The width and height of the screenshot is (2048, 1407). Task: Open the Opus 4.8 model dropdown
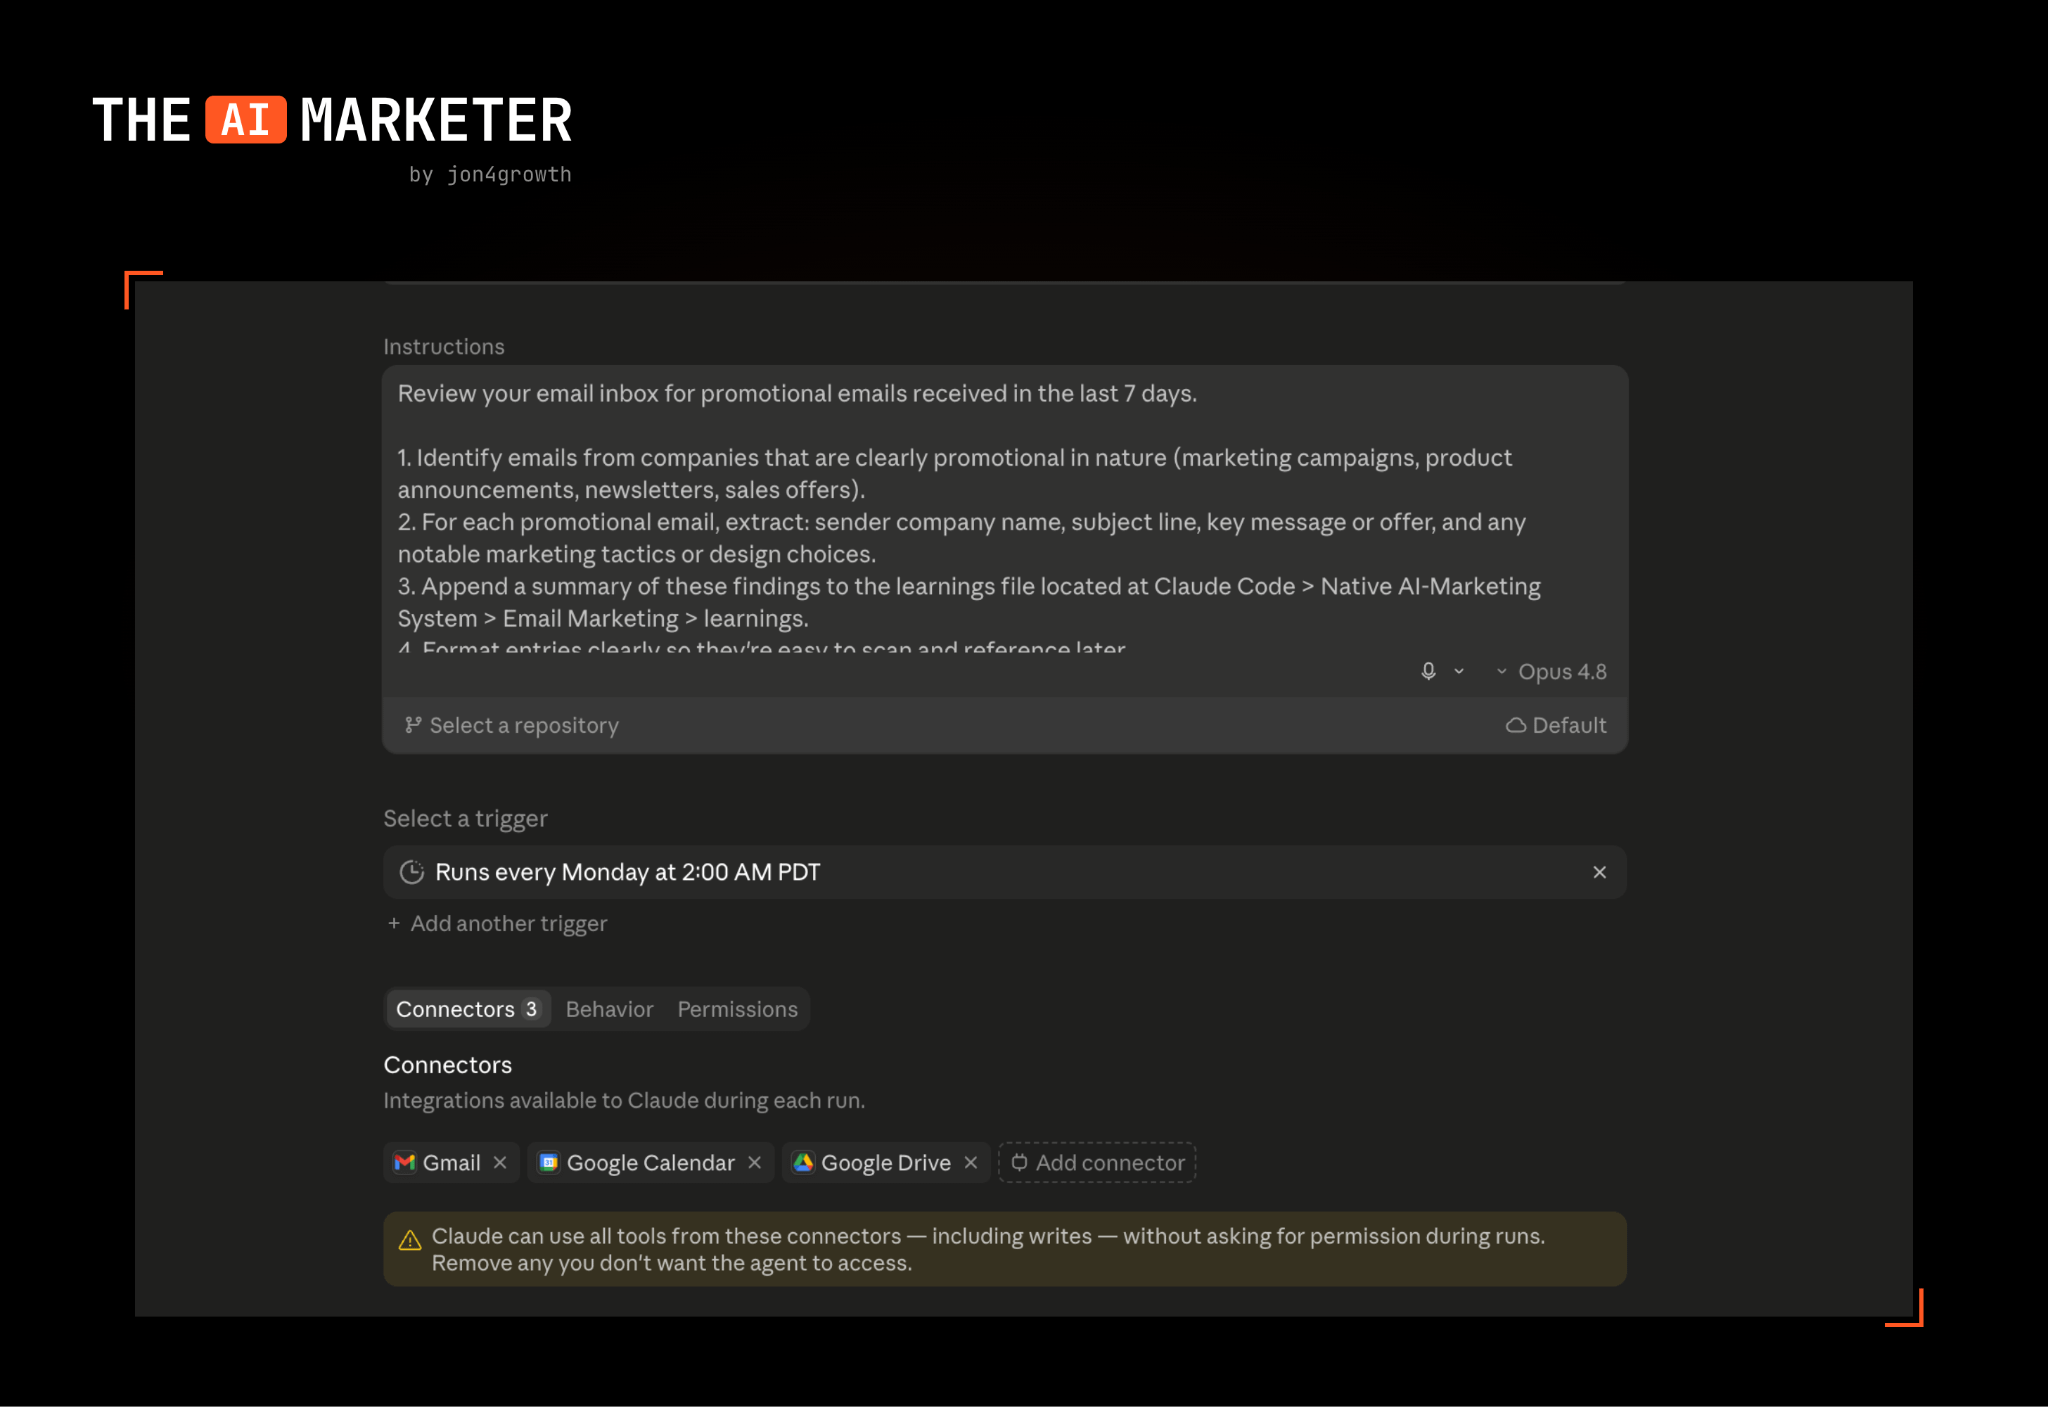click(x=1551, y=672)
